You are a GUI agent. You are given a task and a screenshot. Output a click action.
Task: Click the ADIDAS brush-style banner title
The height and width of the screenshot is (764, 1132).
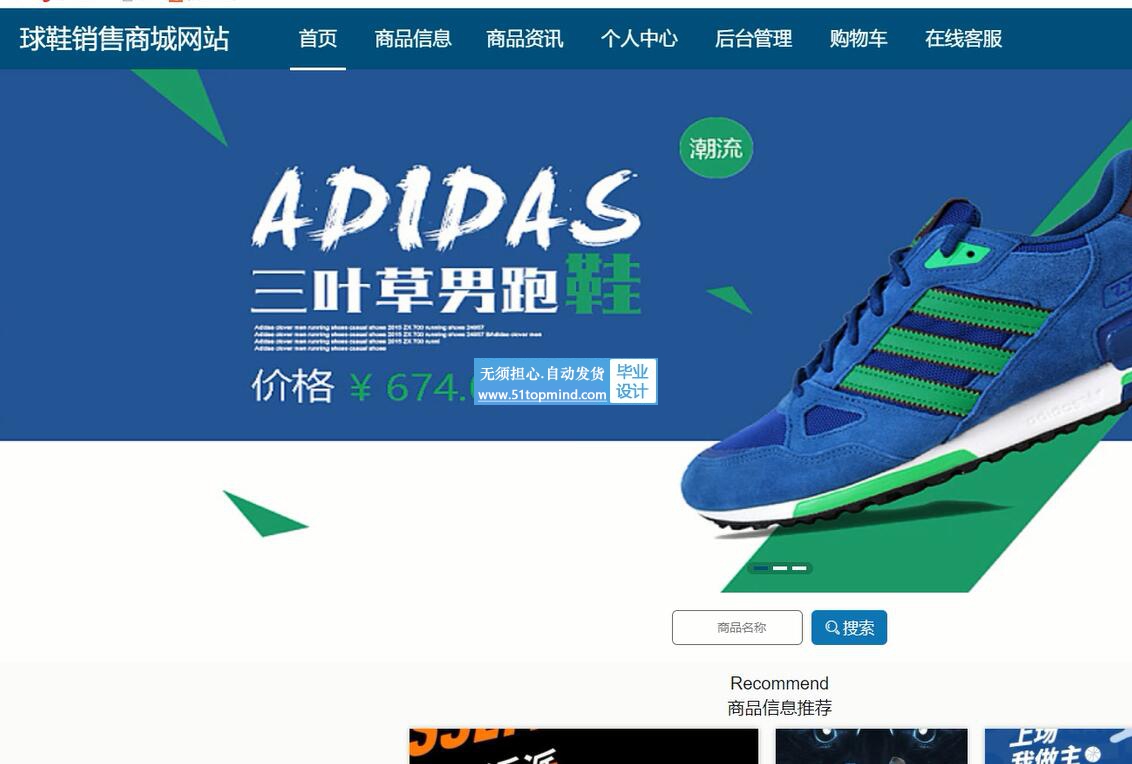[445, 208]
